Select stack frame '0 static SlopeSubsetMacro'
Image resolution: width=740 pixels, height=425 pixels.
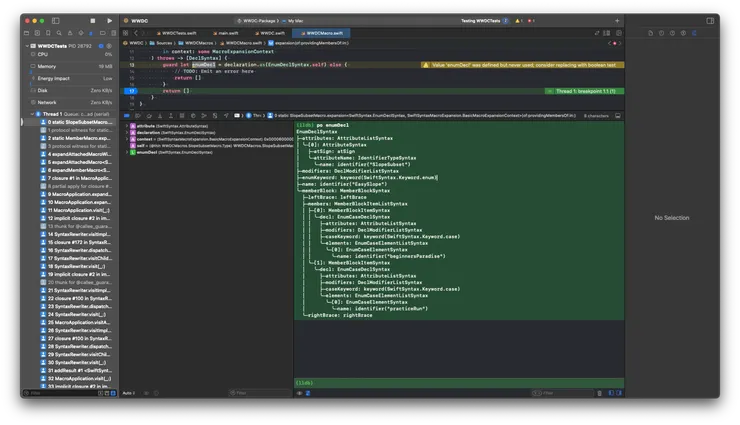coord(78,122)
